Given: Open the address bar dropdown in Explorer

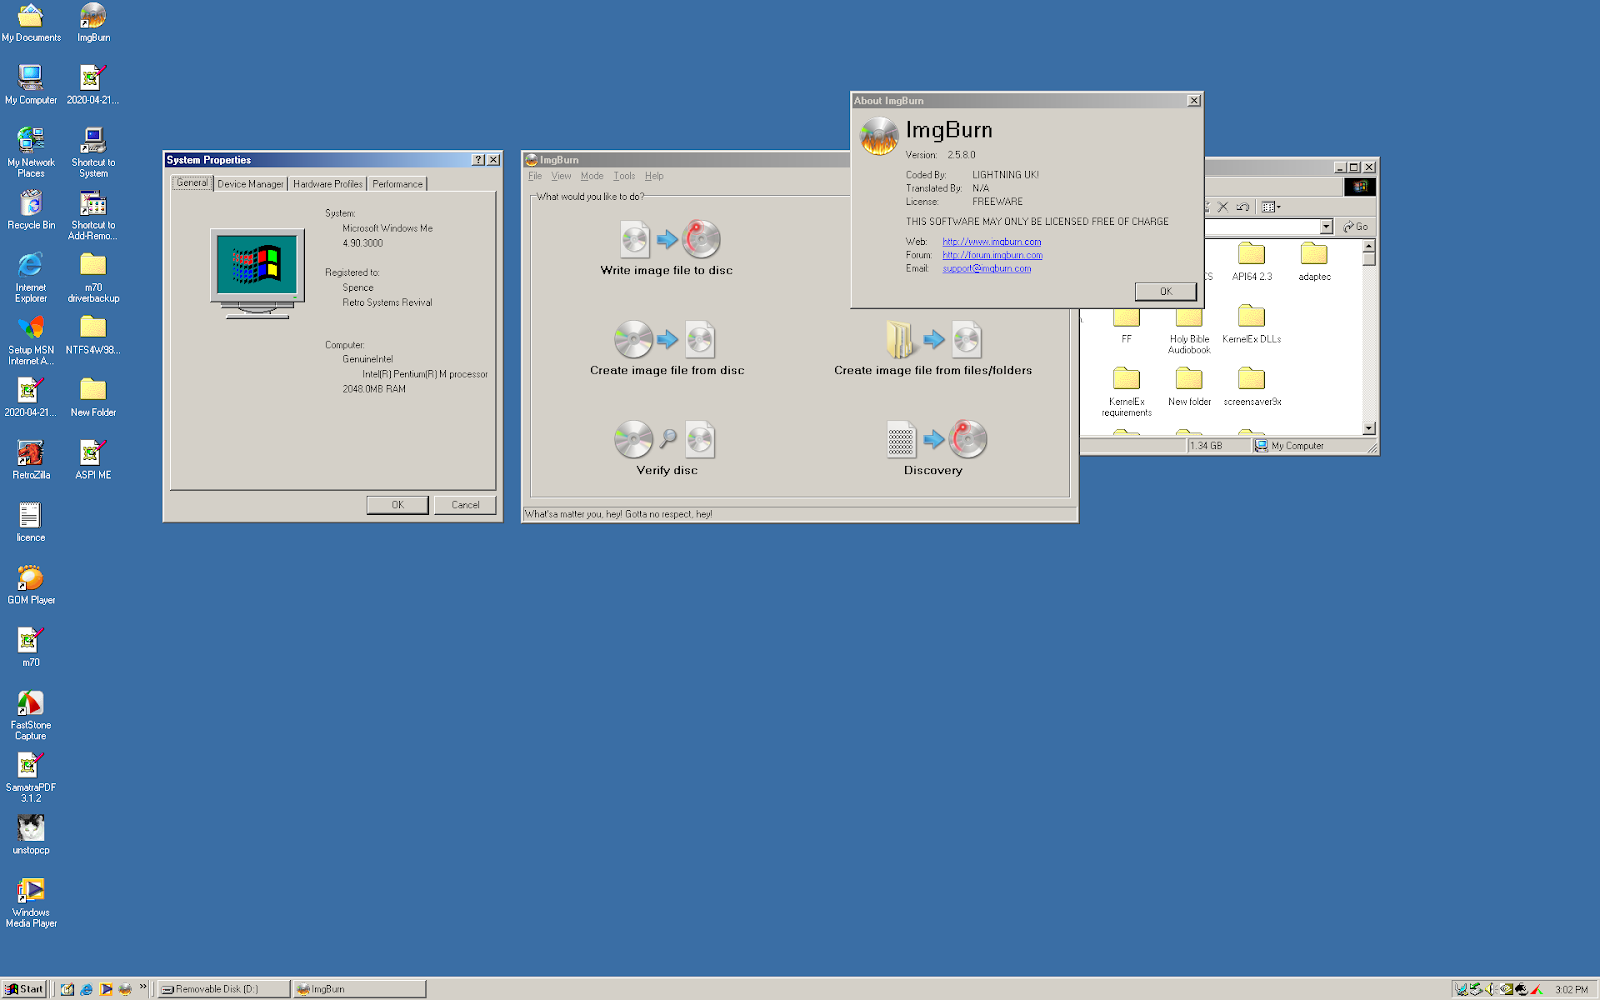Looking at the screenshot, I should coord(1326,226).
